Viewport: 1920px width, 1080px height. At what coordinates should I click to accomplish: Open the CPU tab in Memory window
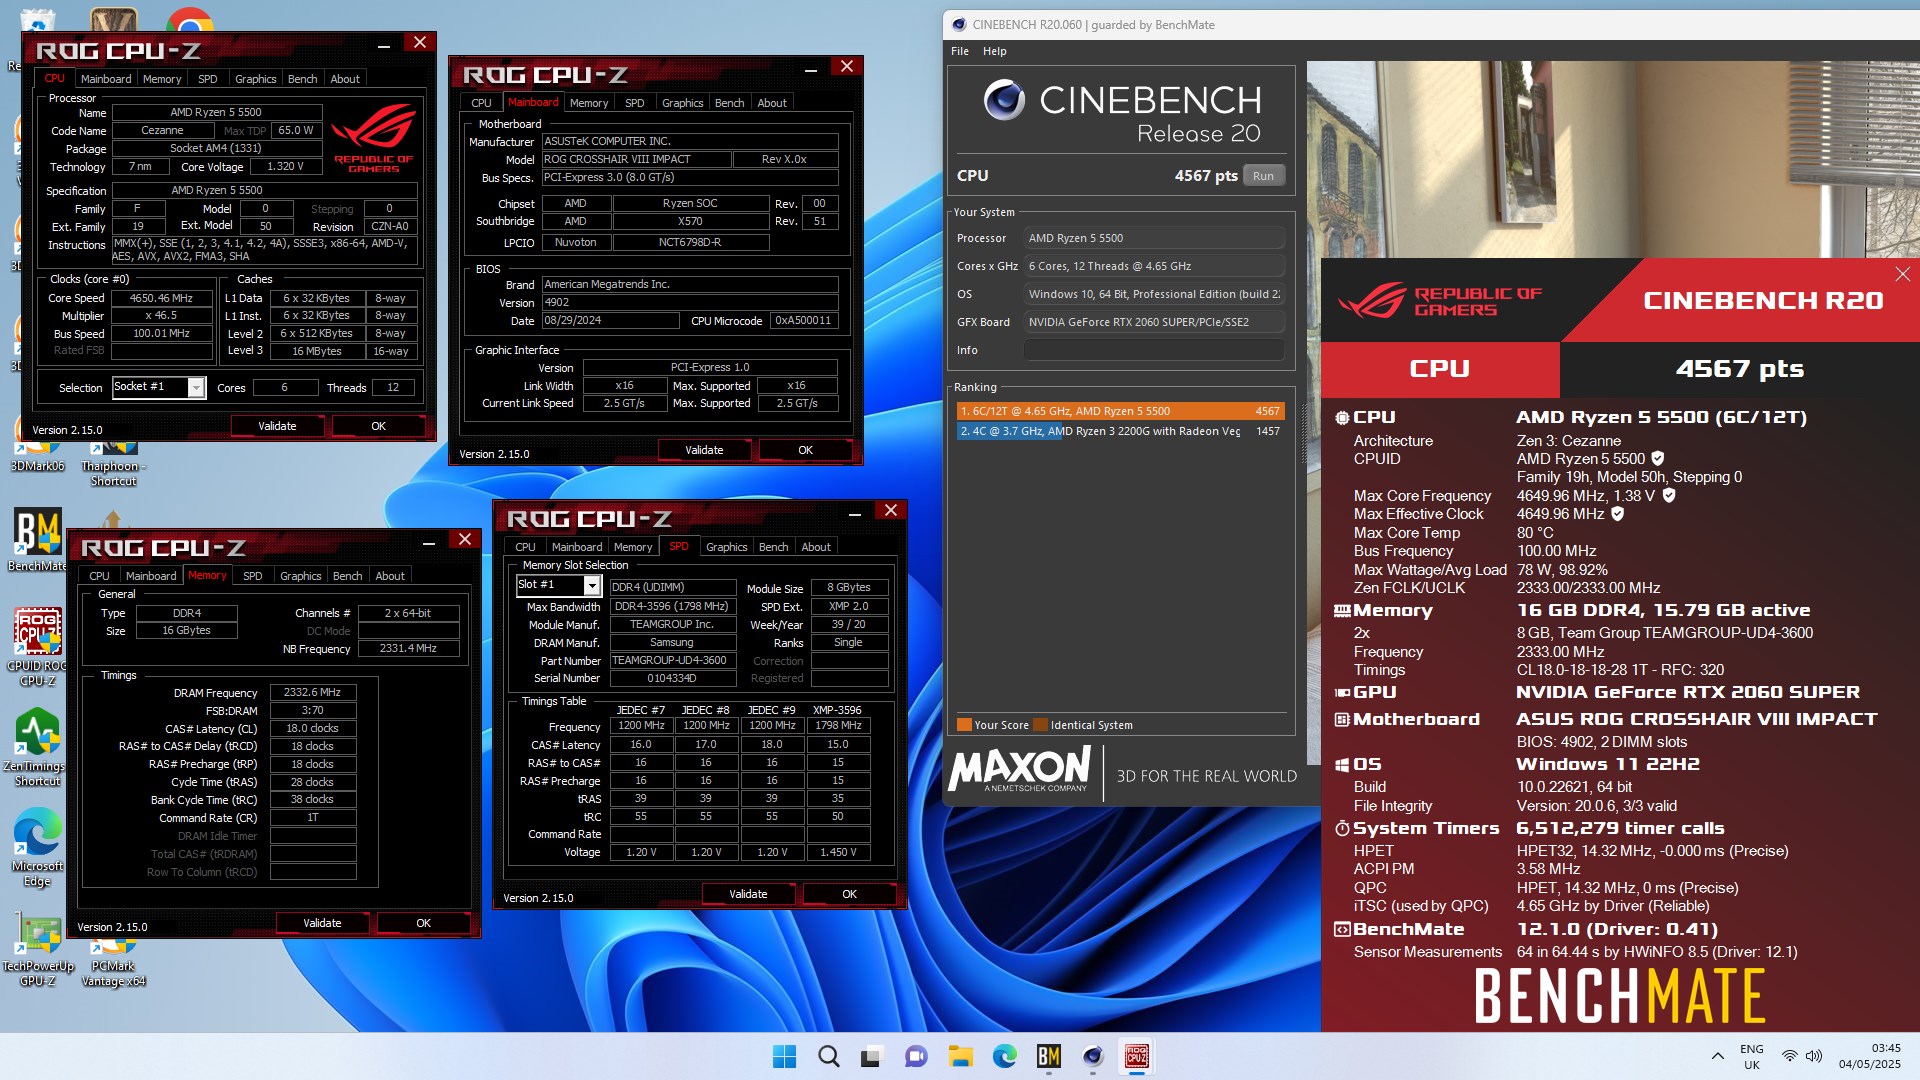pos(99,576)
